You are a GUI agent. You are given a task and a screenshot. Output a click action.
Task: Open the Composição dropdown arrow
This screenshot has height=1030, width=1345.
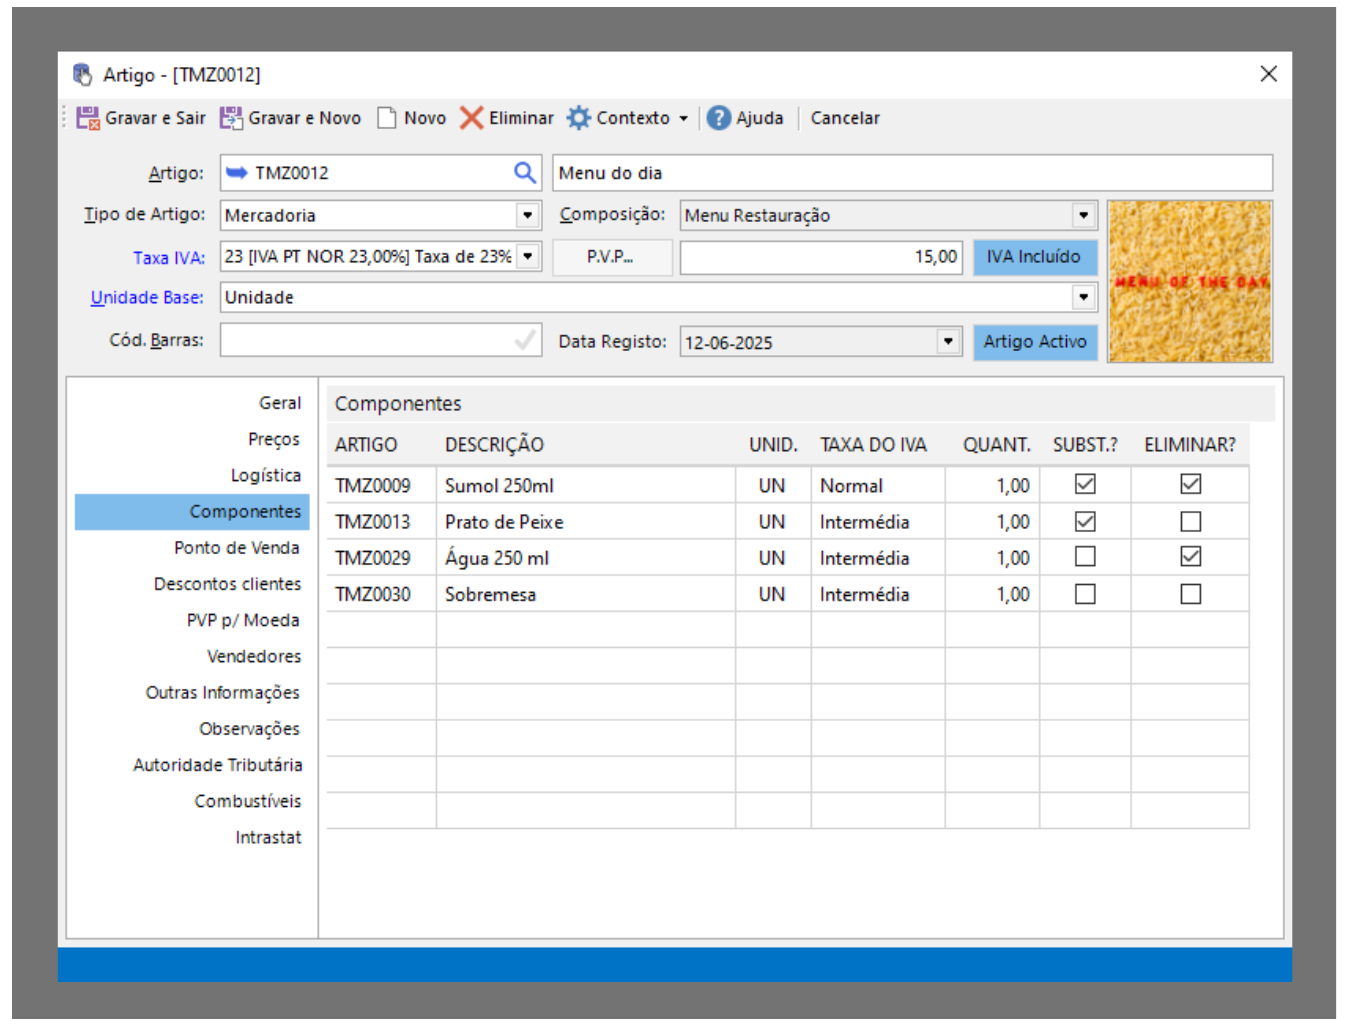pyautogui.click(x=1083, y=215)
